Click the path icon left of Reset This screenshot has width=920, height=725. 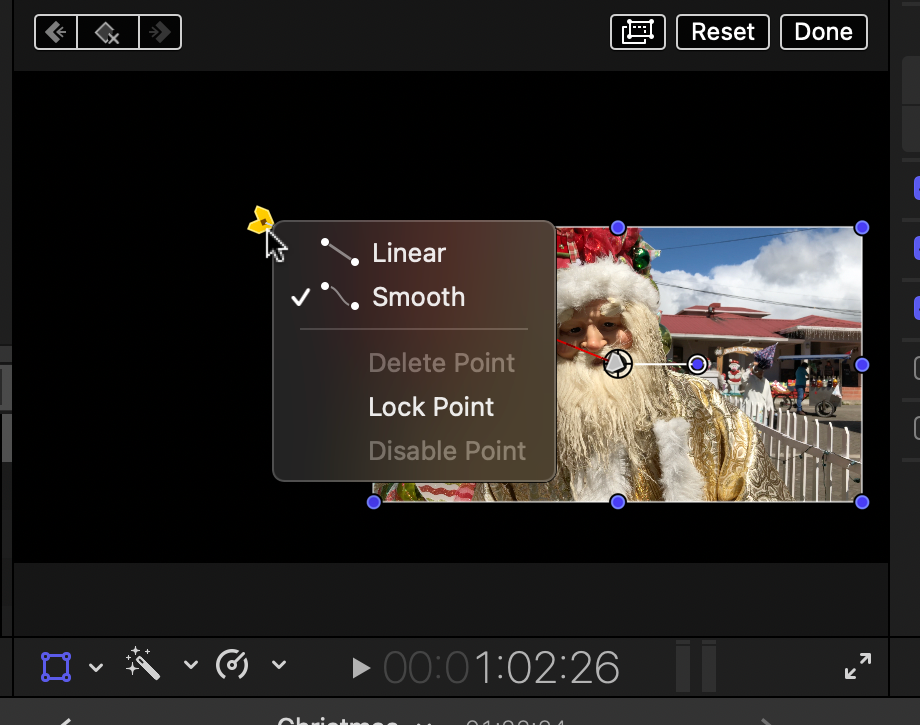[638, 32]
